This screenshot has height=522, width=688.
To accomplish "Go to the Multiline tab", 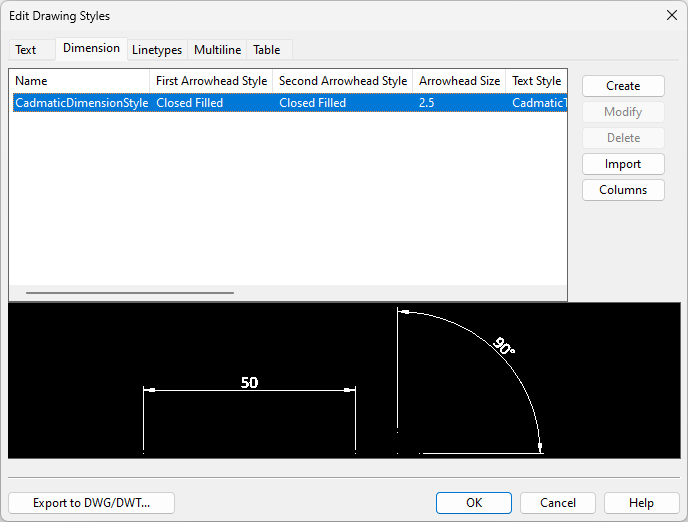I will tap(217, 50).
